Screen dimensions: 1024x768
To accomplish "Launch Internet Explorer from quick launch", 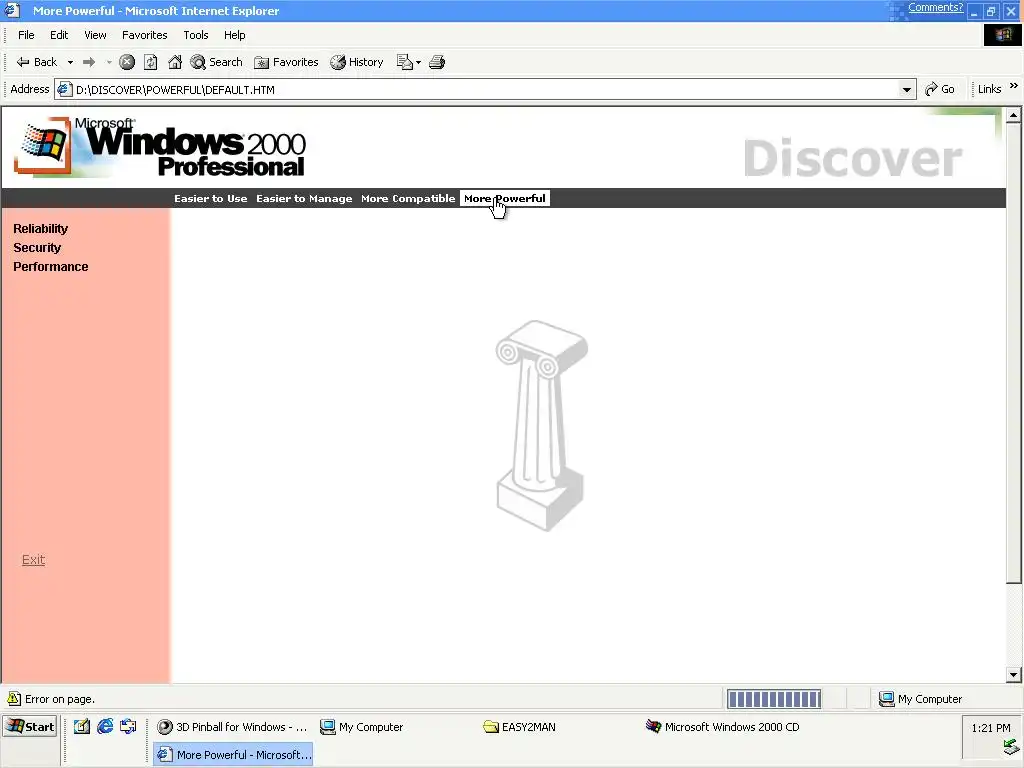I will coord(105,726).
